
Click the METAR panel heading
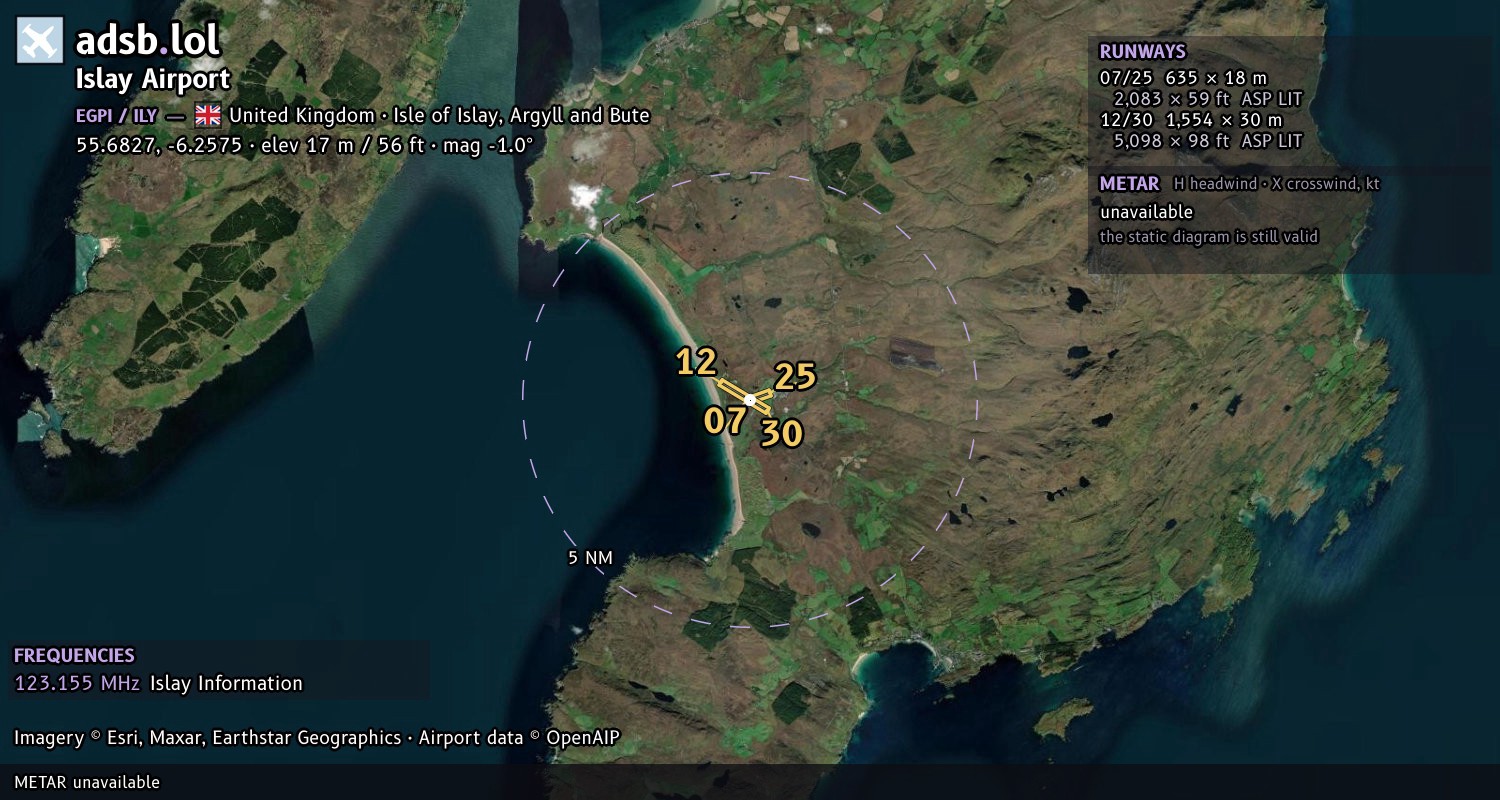coord(1129,184)
